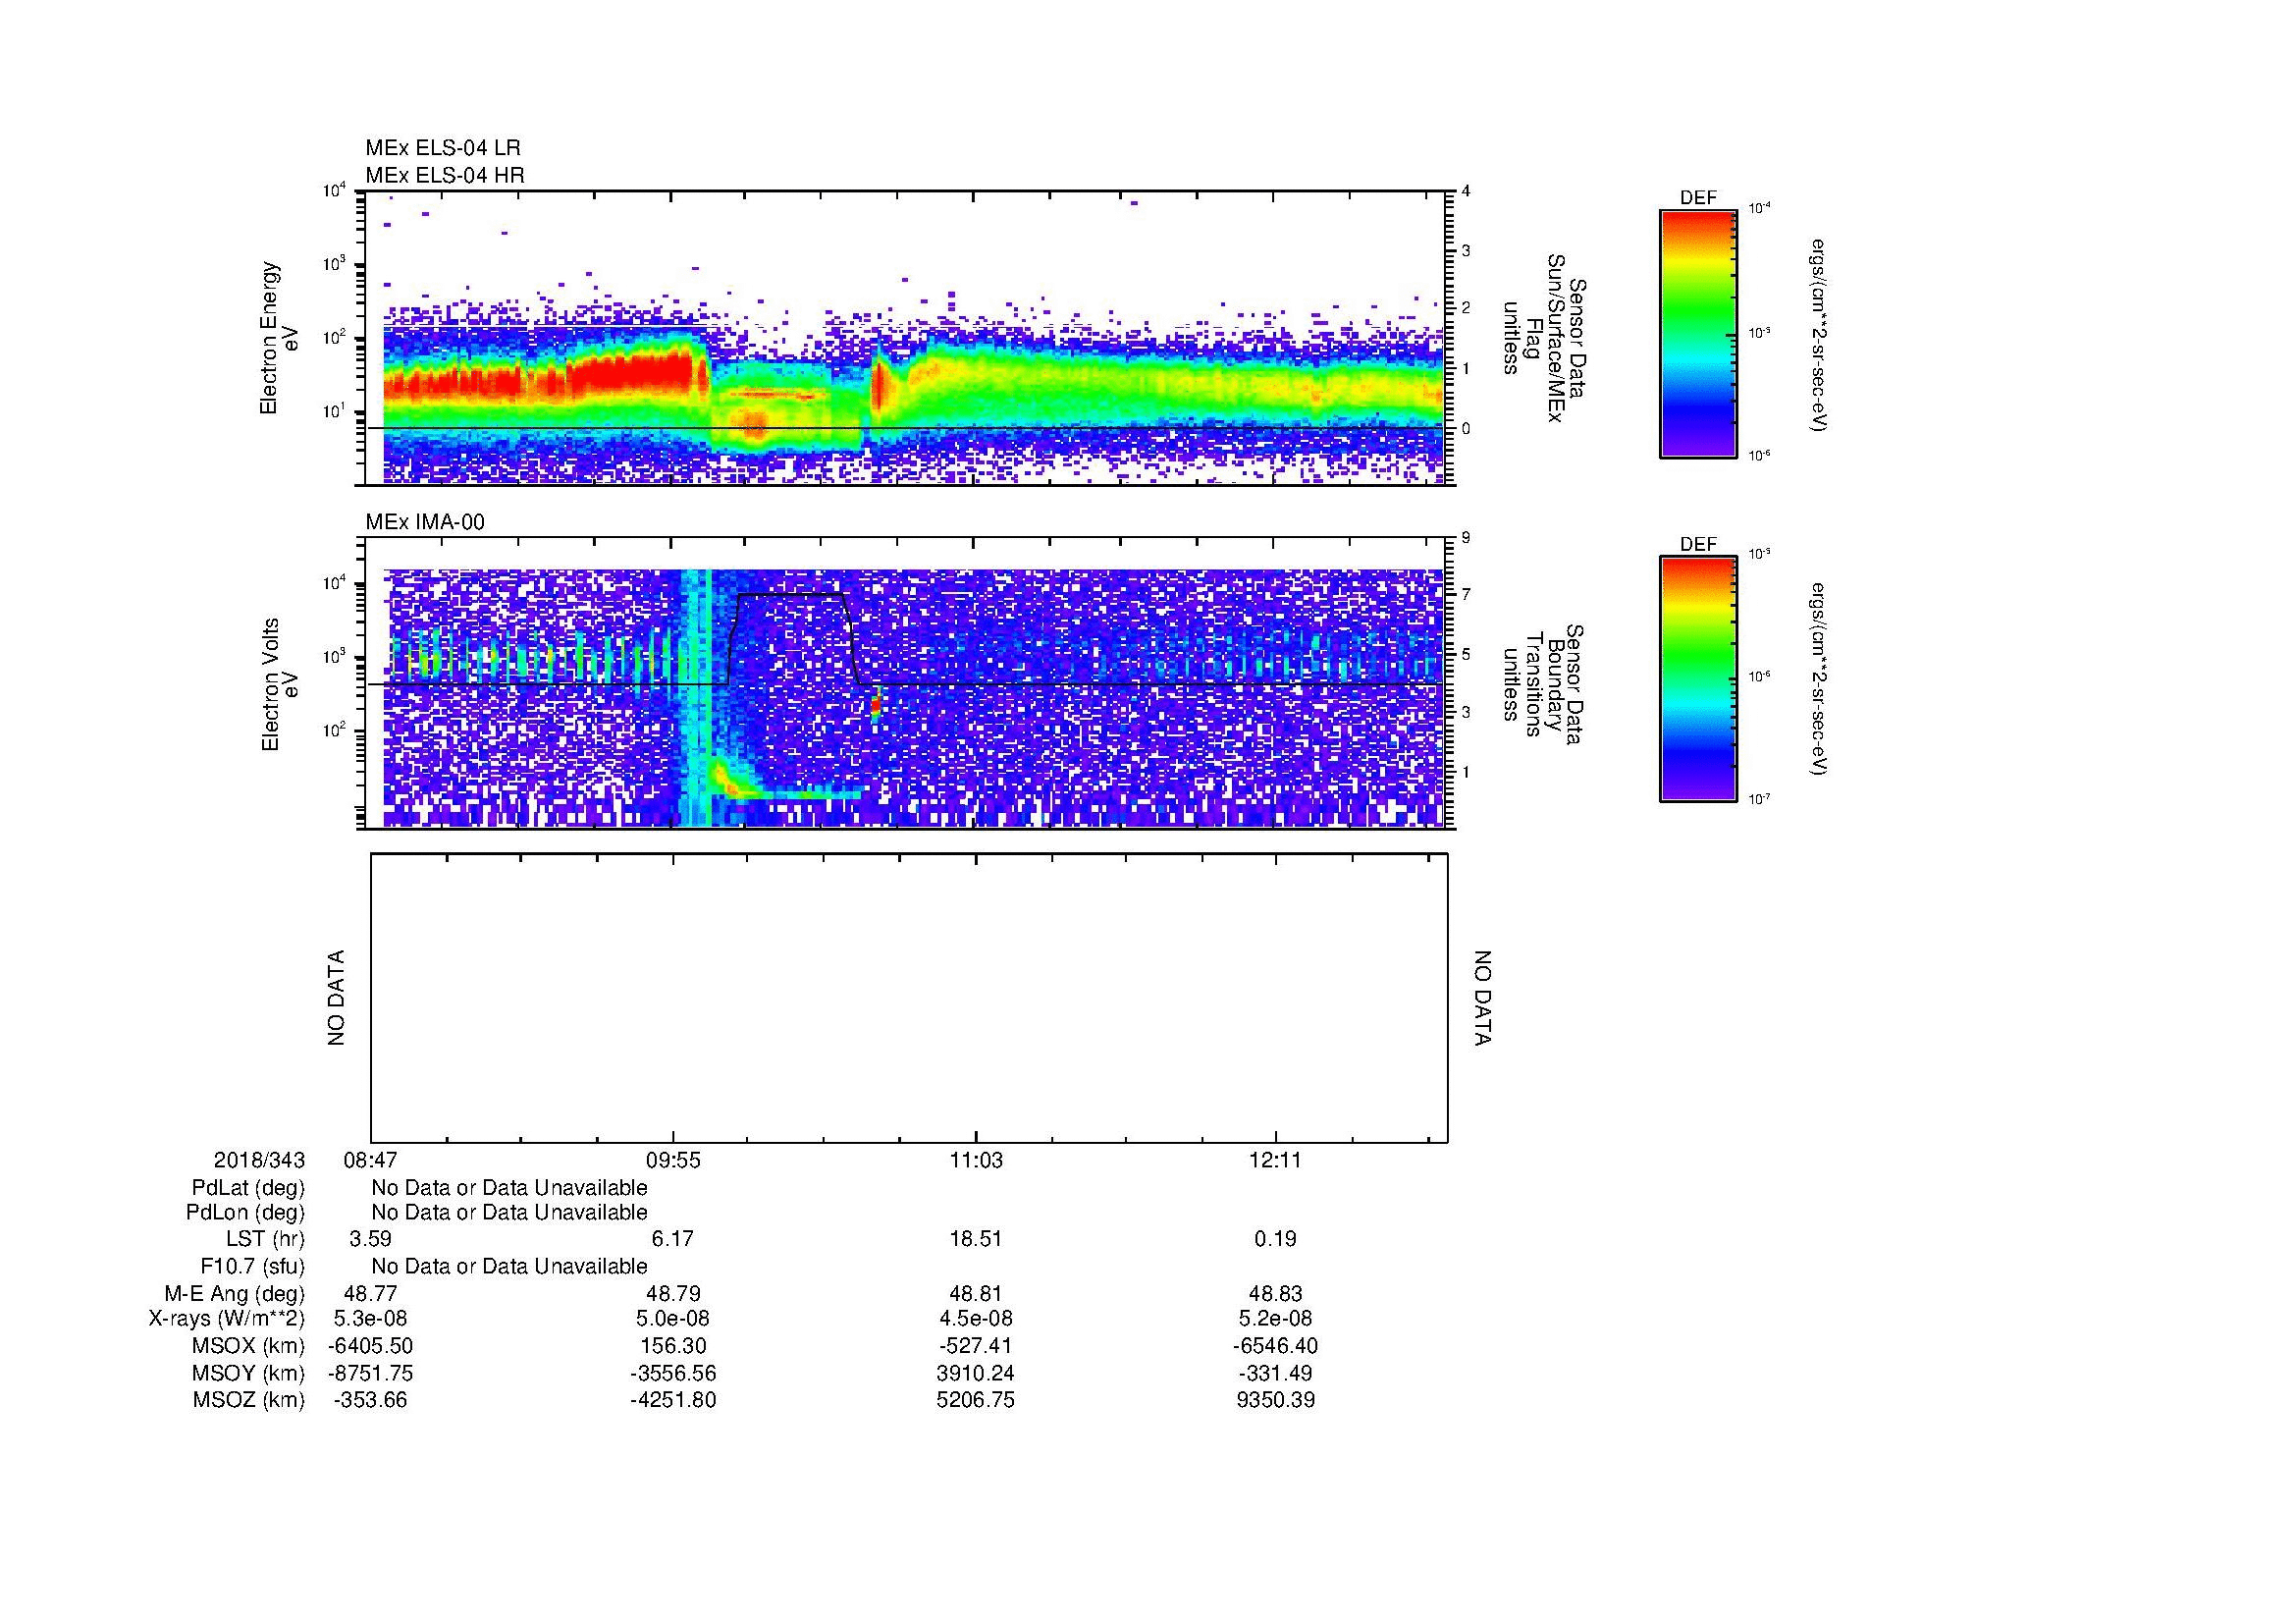Click the MSOZ value -4251.80
Viewport: 2296px width, 1623px height.
(673, 1400)
